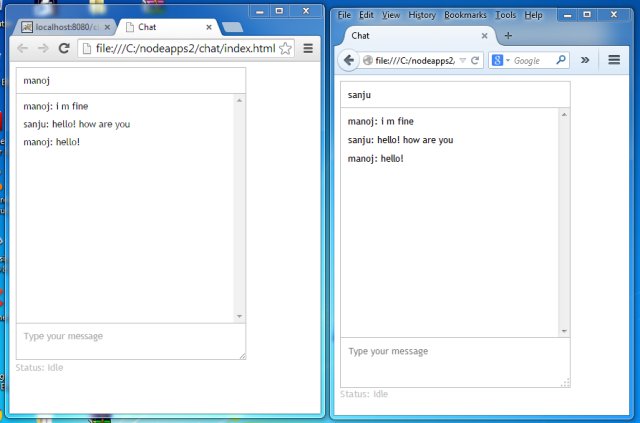Screen dimensions: 640x423
Task: Click scroll up arrow in Firefox chat box
Action: coord(564,115)
